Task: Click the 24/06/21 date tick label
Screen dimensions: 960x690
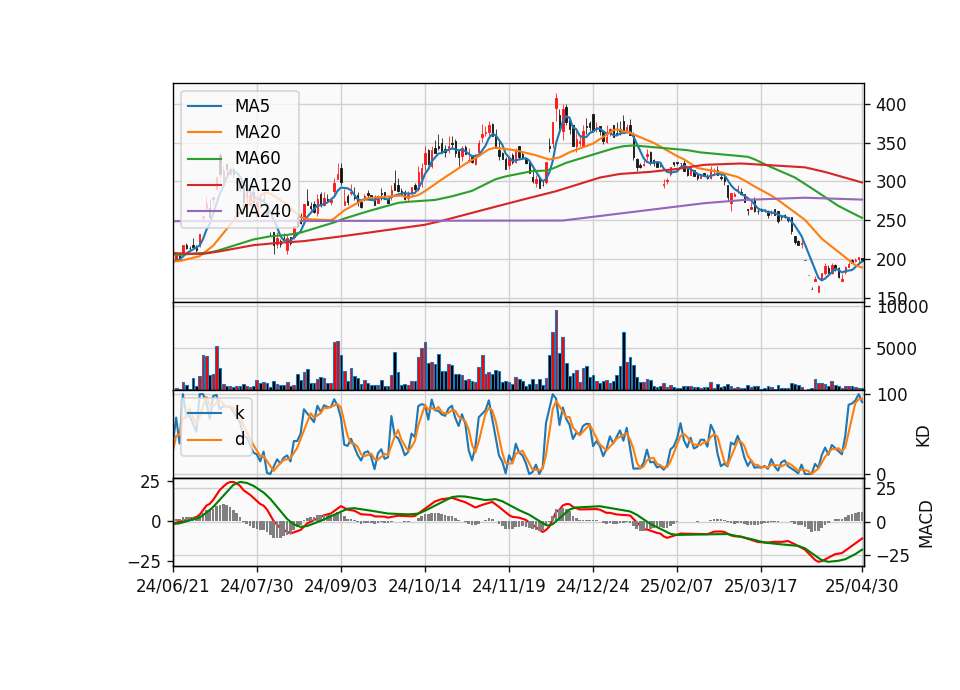Action: 173,586
